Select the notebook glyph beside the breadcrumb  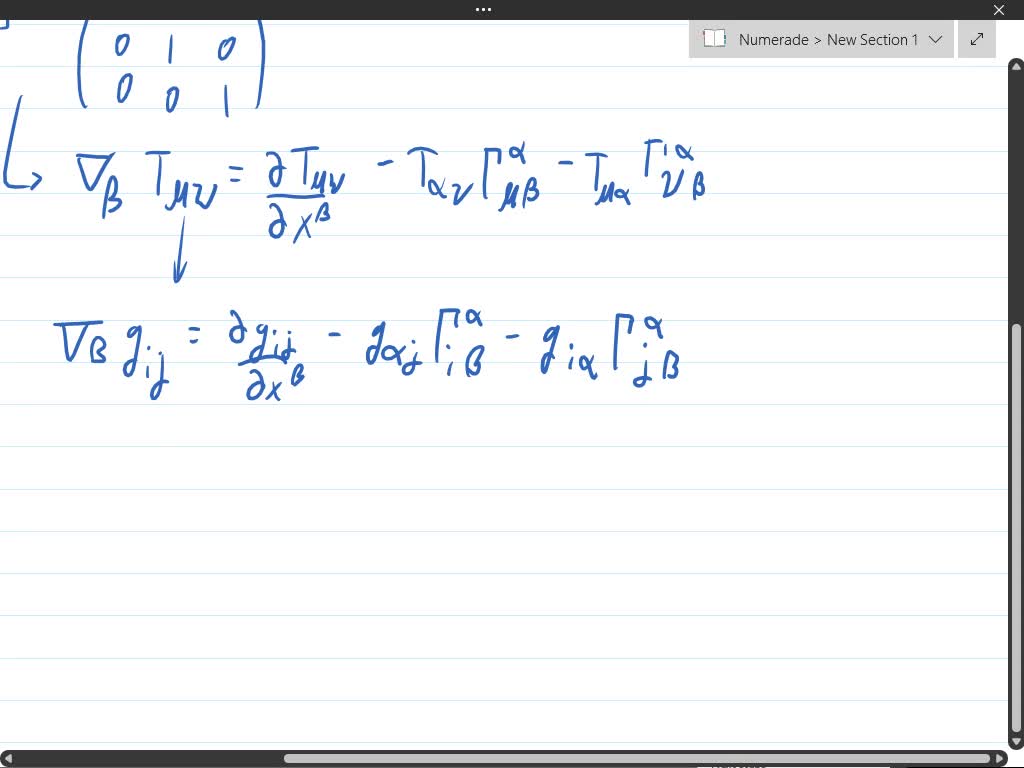[x=715, y=39]
